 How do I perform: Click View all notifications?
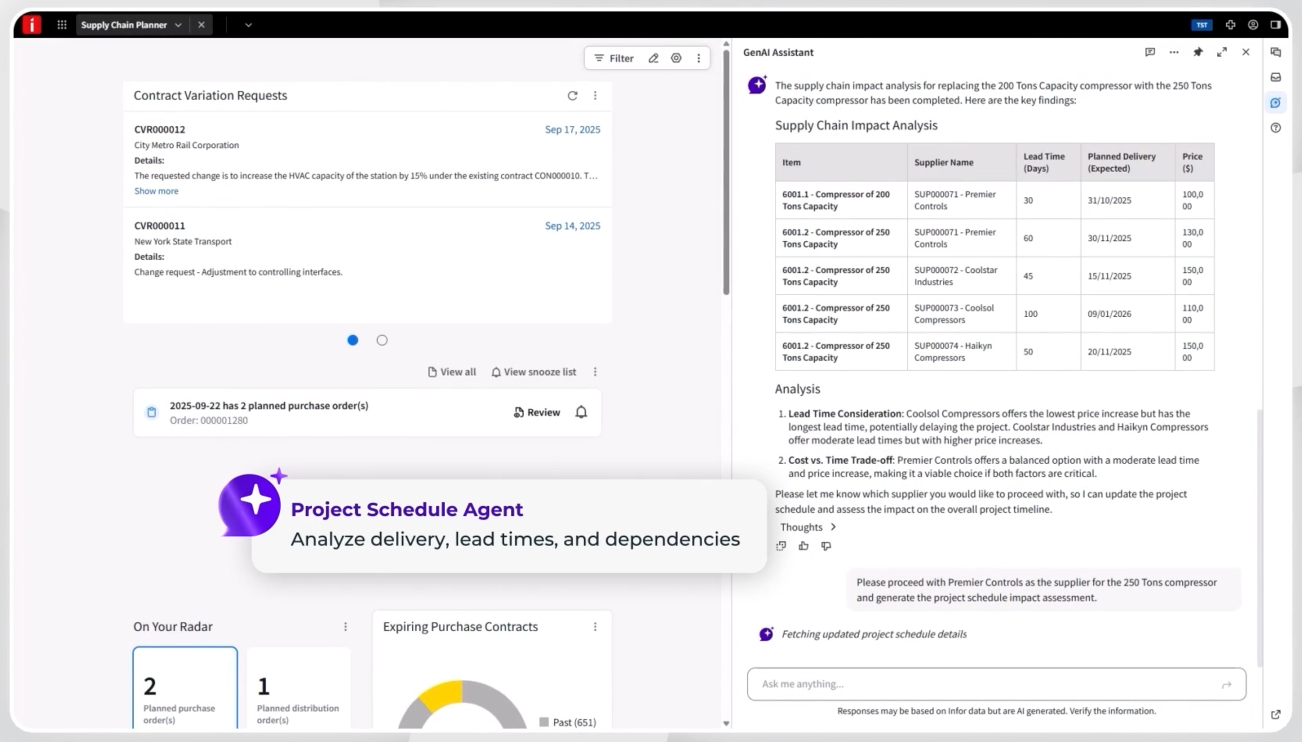pos(452,372)
